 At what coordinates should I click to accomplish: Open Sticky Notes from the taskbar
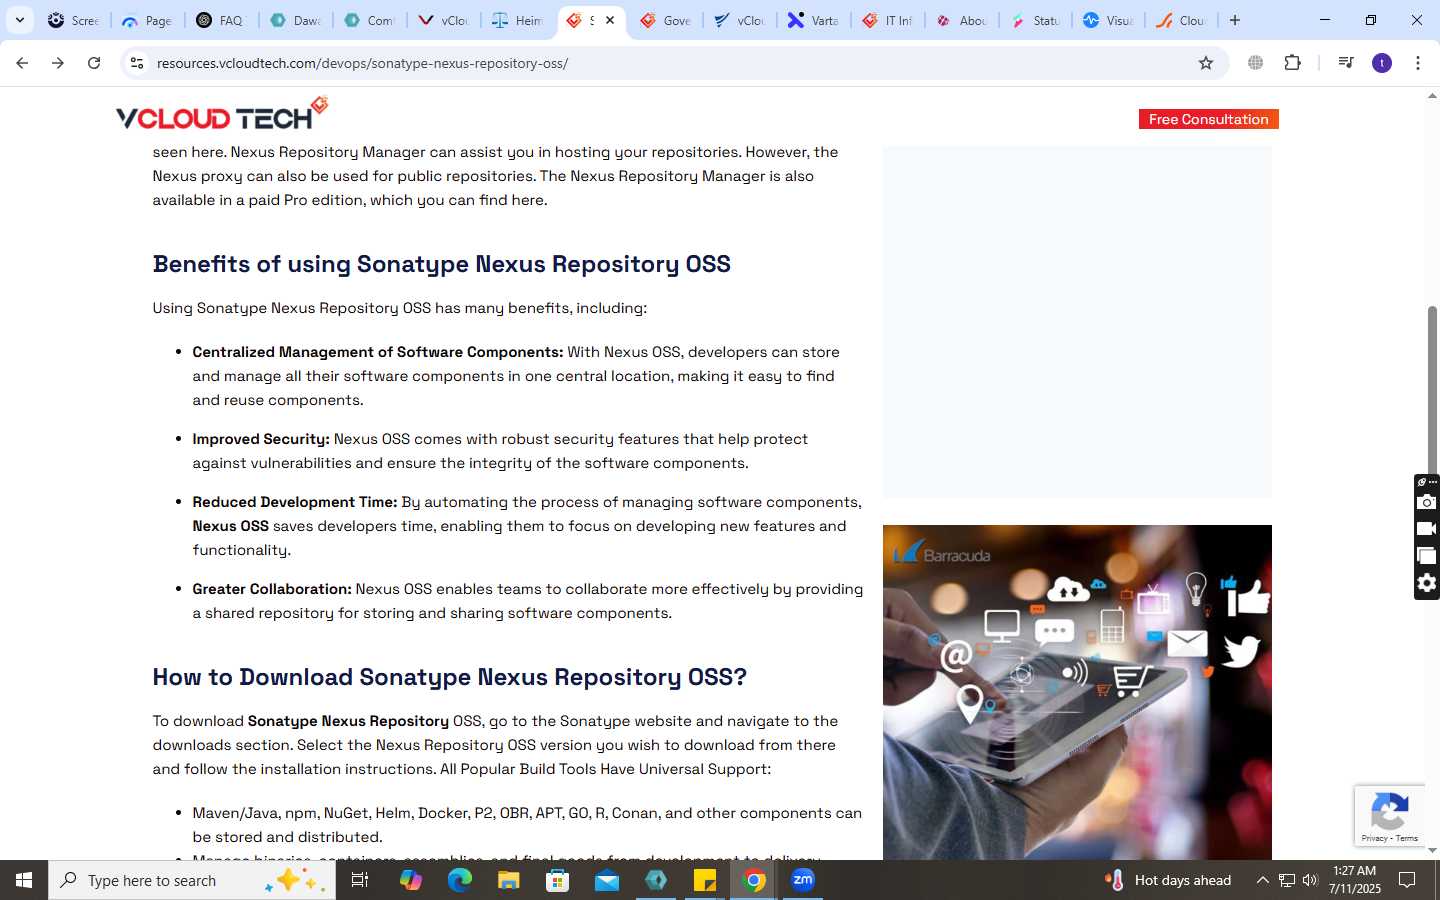(705, 880)
